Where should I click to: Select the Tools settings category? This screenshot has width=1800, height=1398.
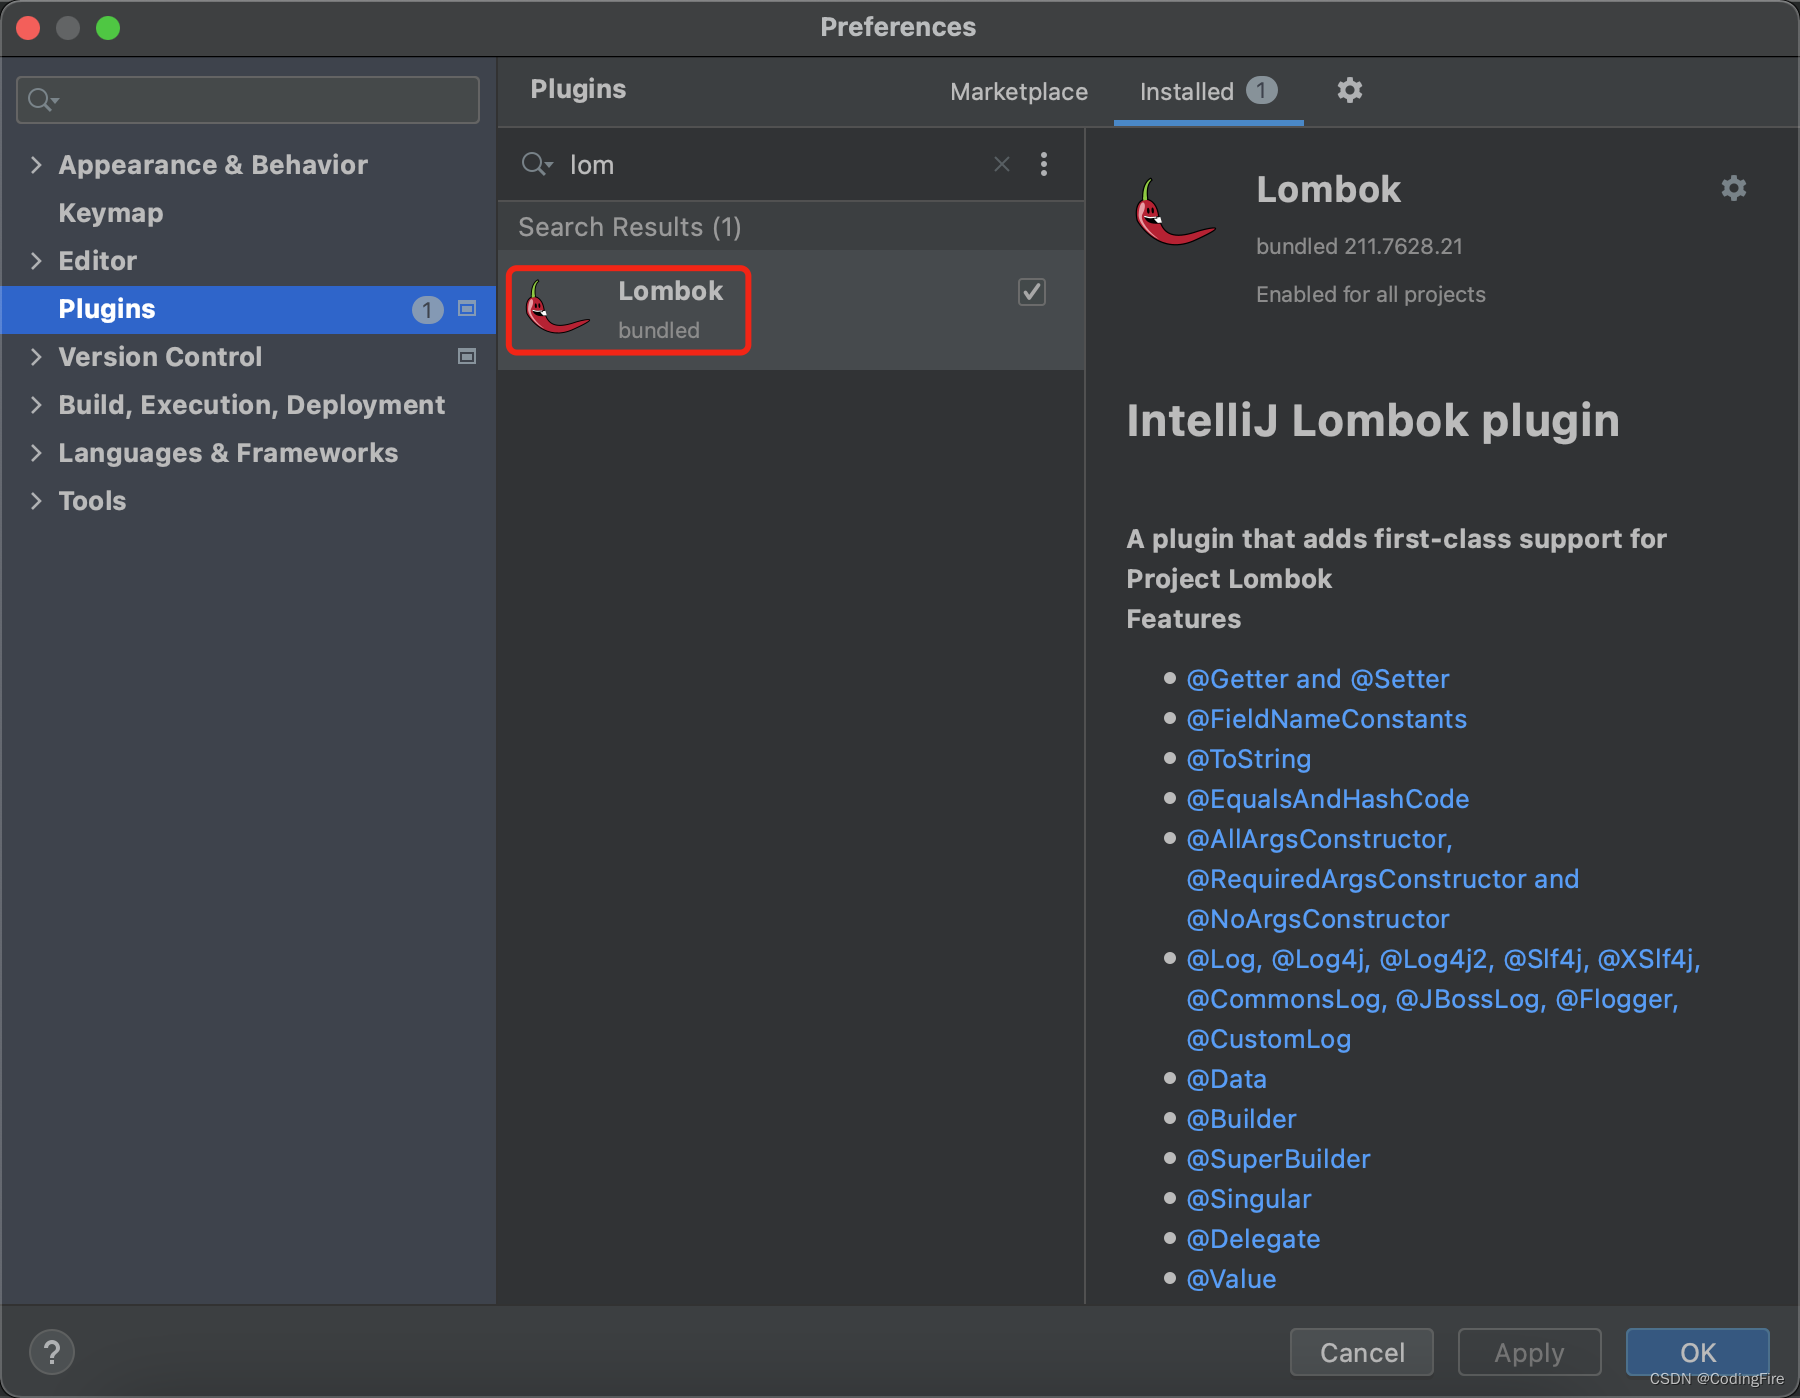pyautogui.click(x=92, y=501)
